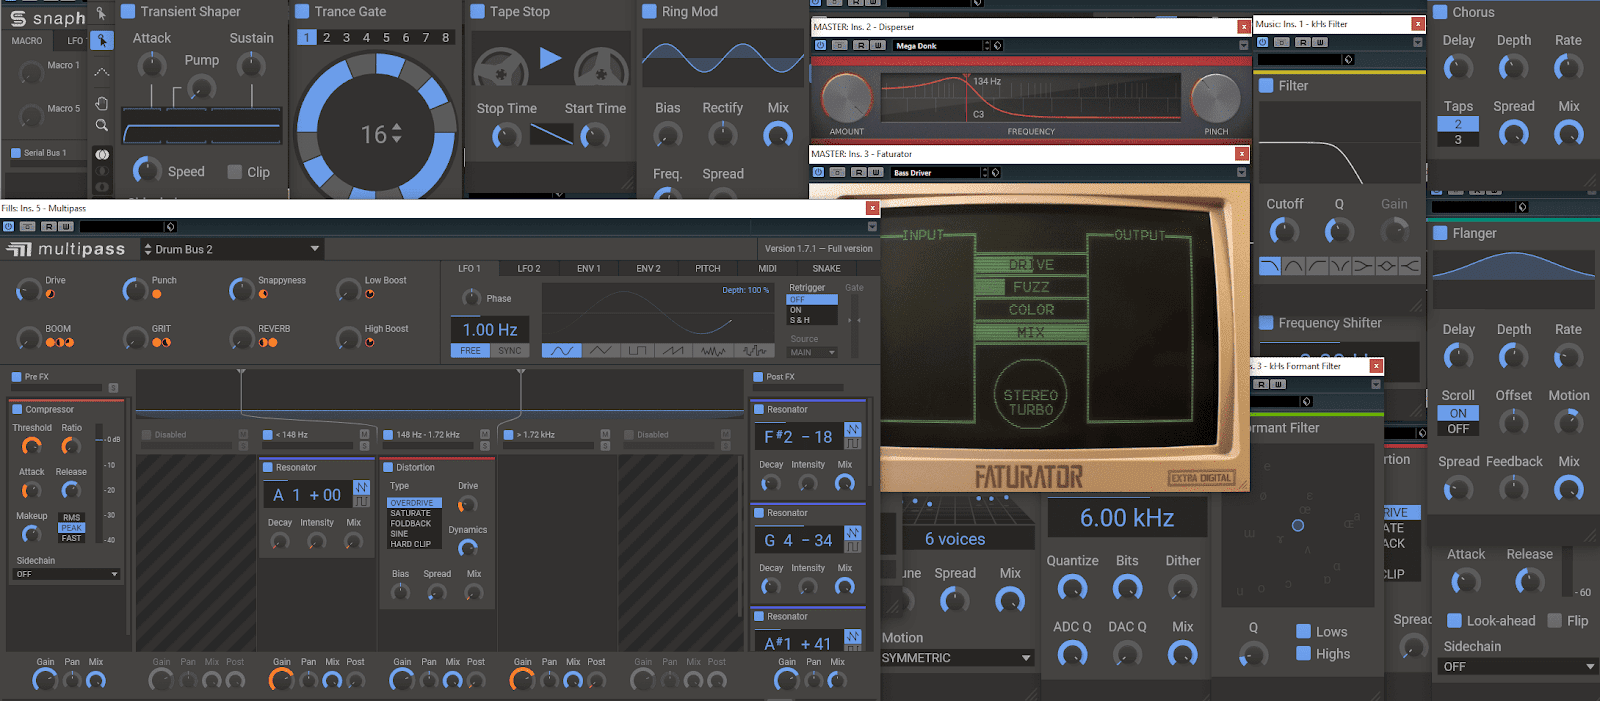The width and height of the screenshot is (1600, 701).
Task: Click the Tape Stop play triangle icon
Action: [550, 58]
